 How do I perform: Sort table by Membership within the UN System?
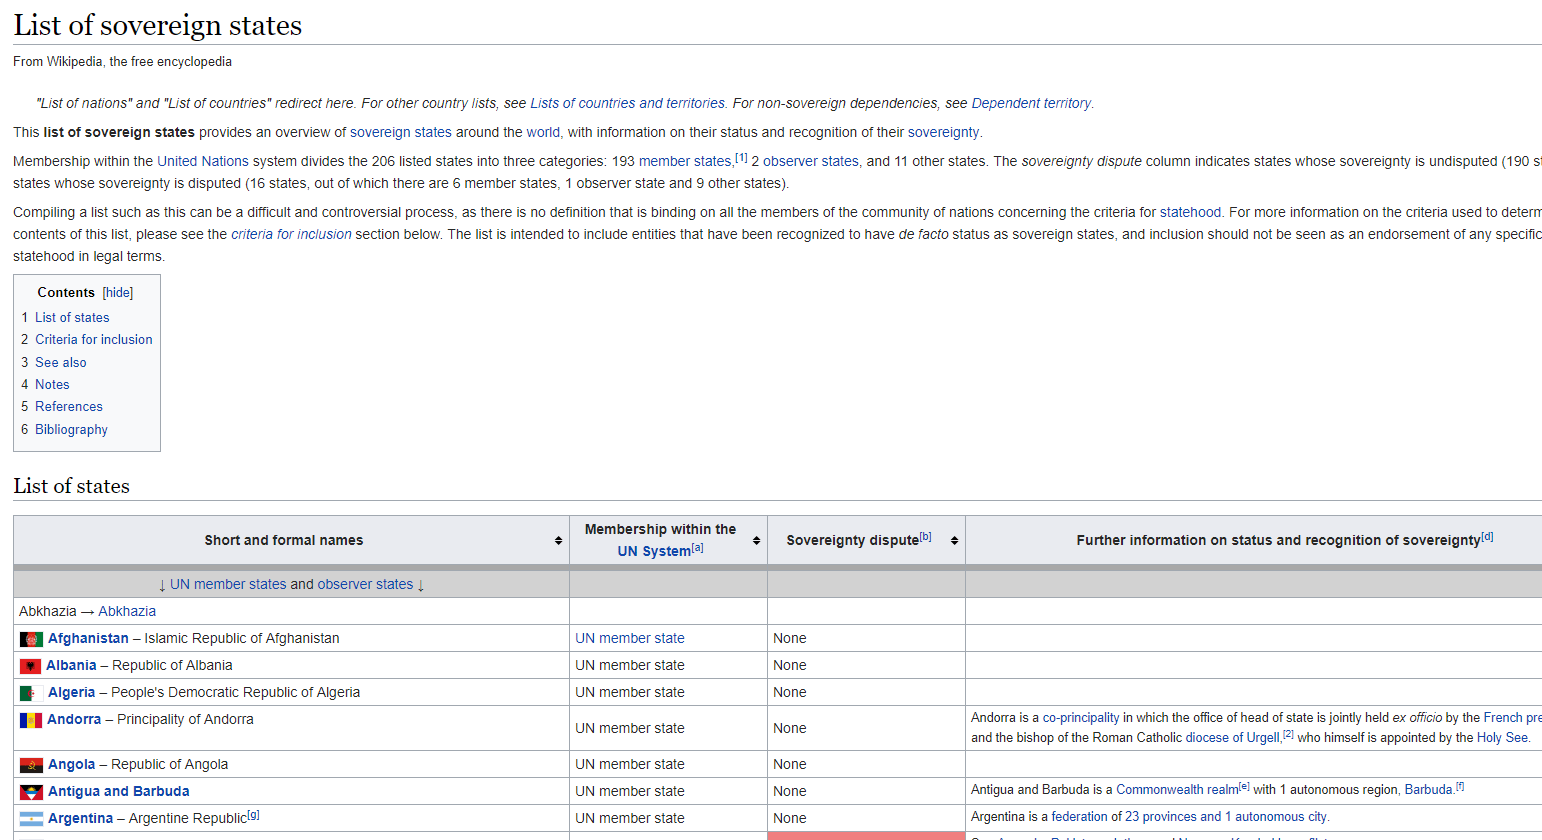pyautogui.click(x=756, y=540)
